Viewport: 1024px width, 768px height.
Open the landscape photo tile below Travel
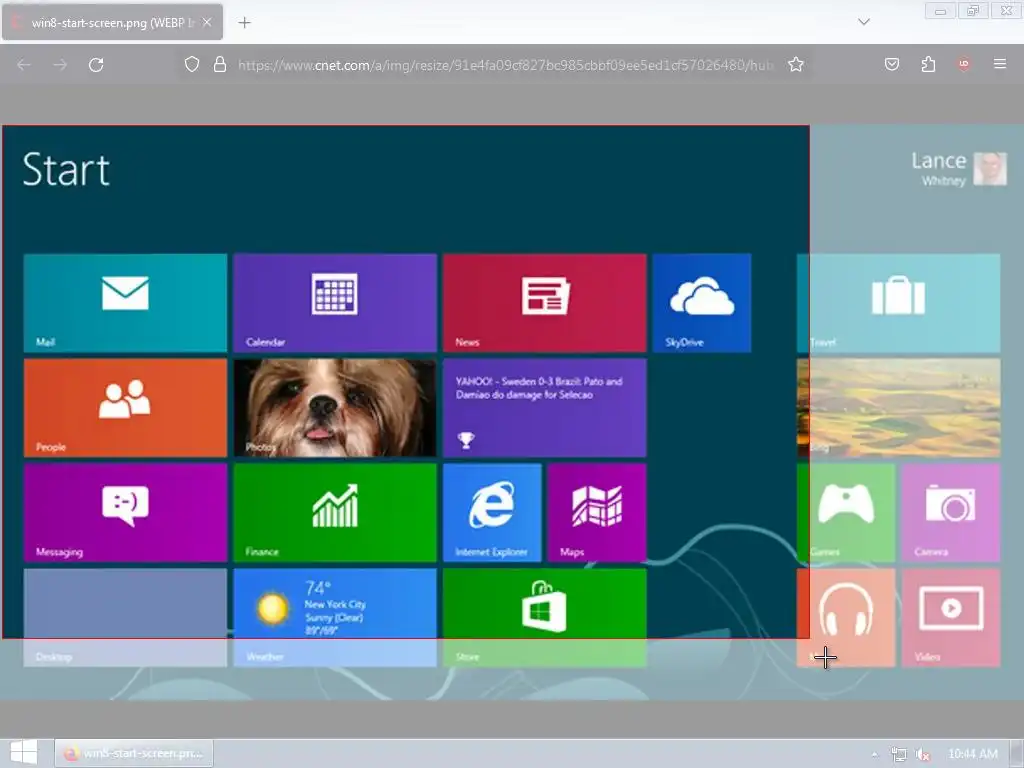899,408
